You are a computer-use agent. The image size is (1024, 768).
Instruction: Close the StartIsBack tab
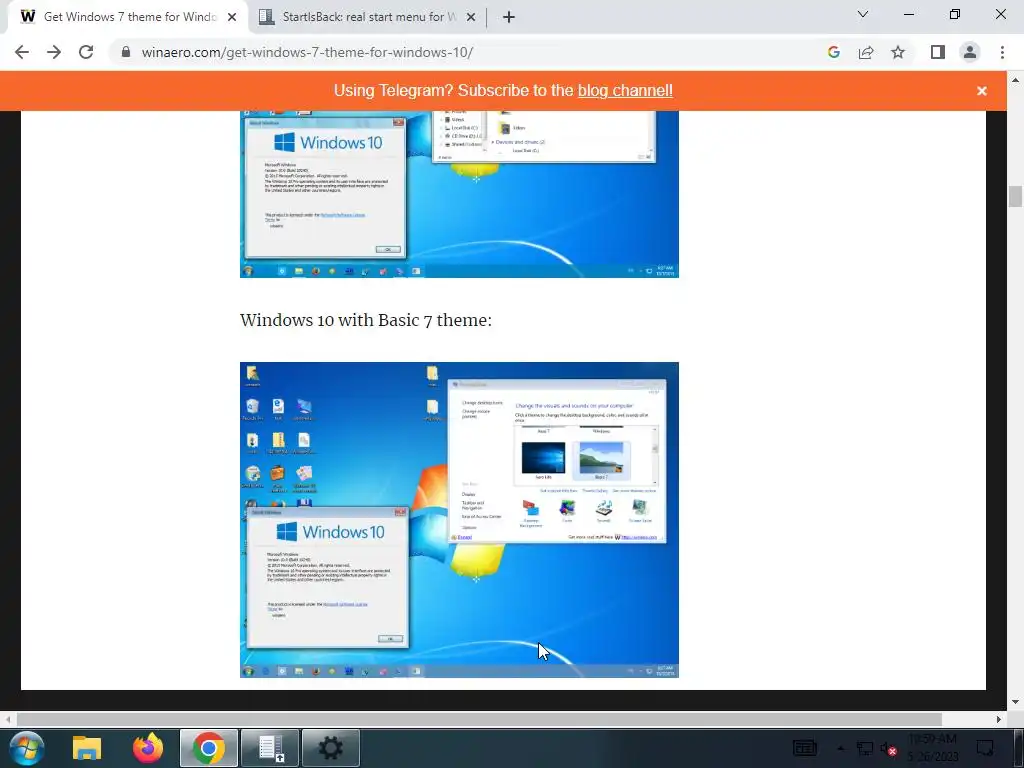(x=471, y=17)
